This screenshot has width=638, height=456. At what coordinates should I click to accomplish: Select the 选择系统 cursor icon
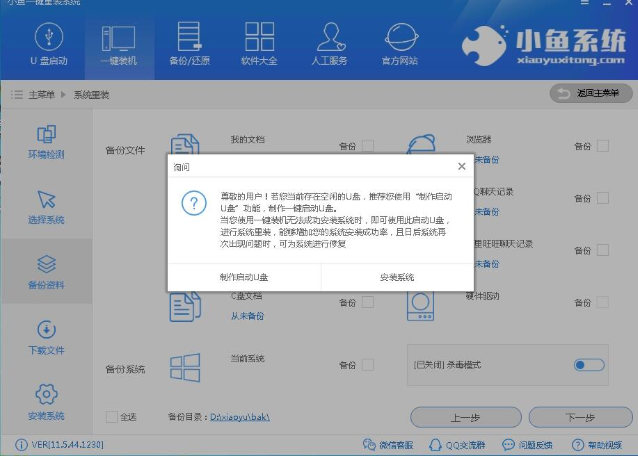click(46, 199)
